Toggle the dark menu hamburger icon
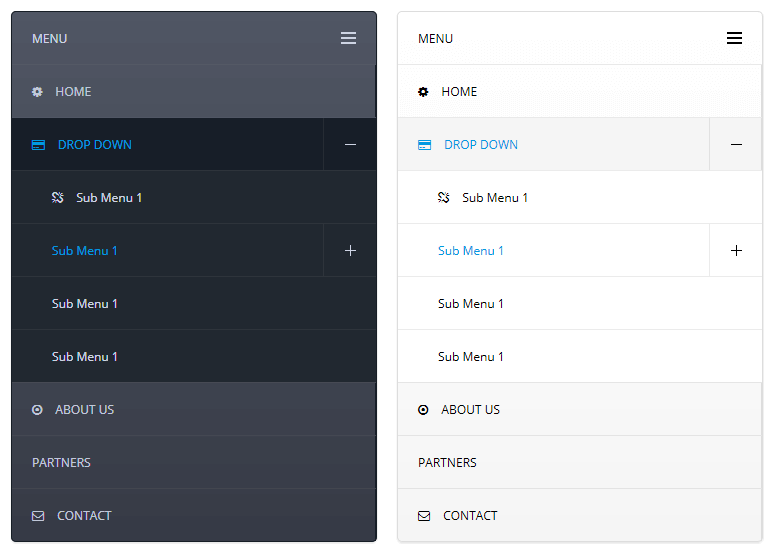Image resolution: width=772 pixels, height=551 pixels. click(x=348, y=38)
